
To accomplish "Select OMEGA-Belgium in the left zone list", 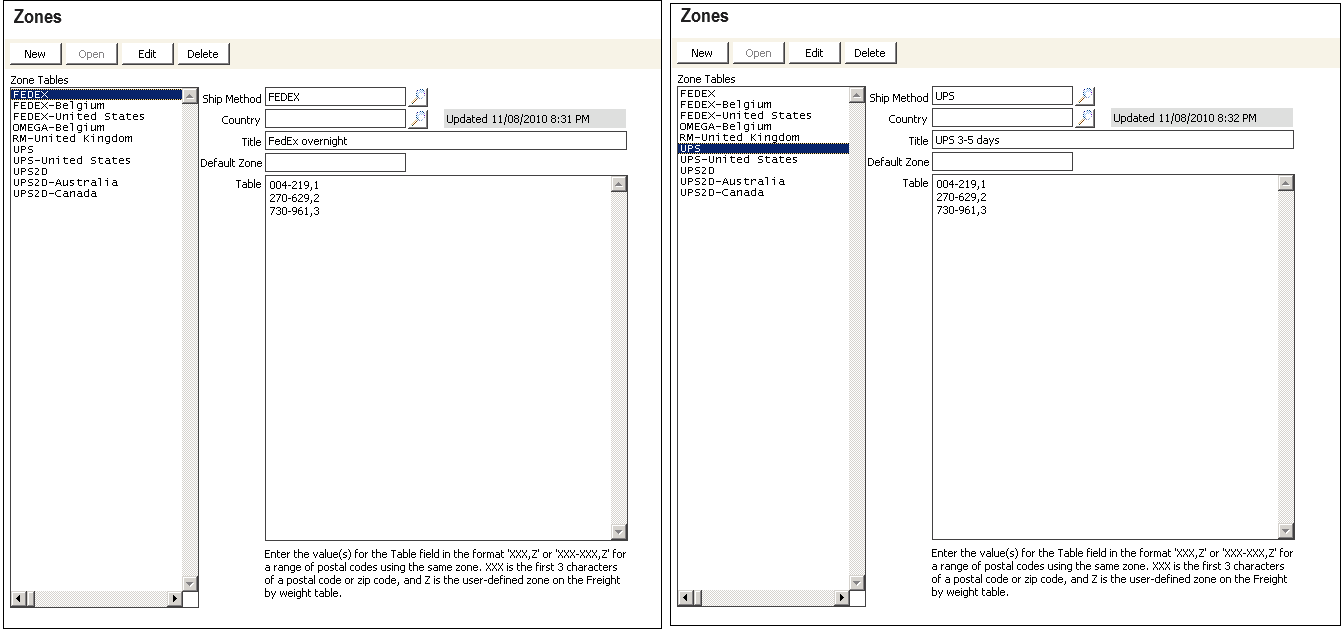I will pyautogui.click(x=96, y=127).
